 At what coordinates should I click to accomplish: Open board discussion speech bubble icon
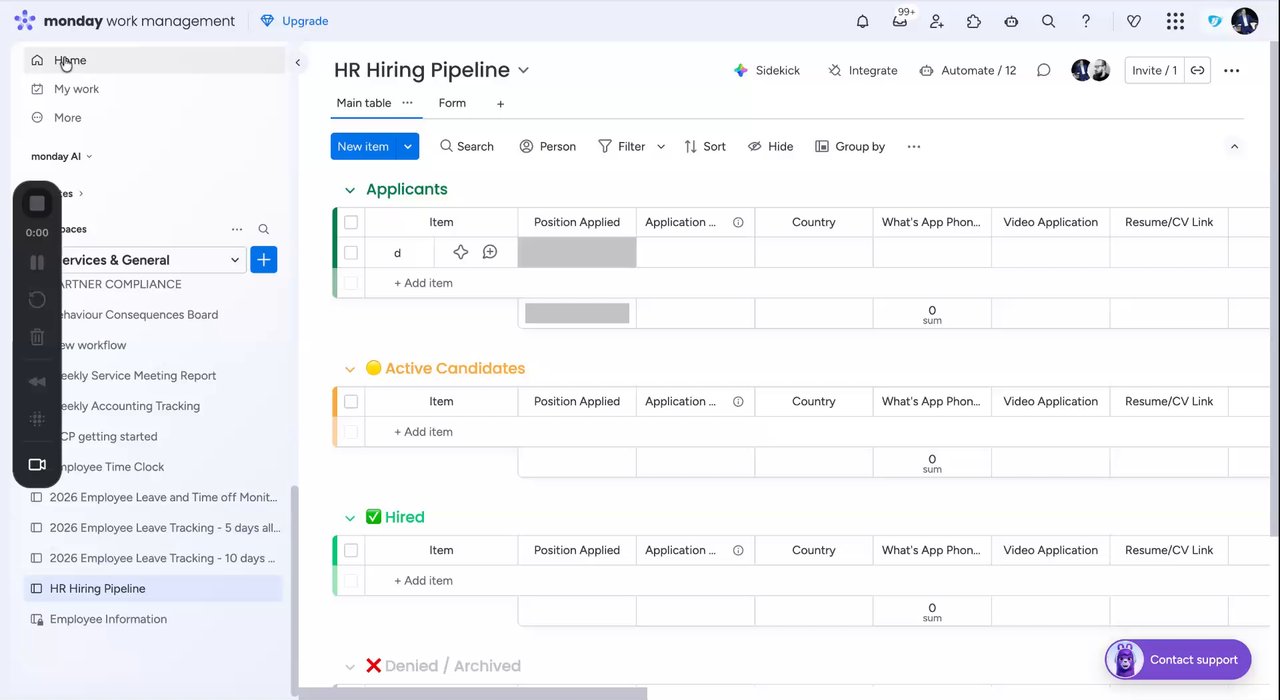pos(1043,70)
